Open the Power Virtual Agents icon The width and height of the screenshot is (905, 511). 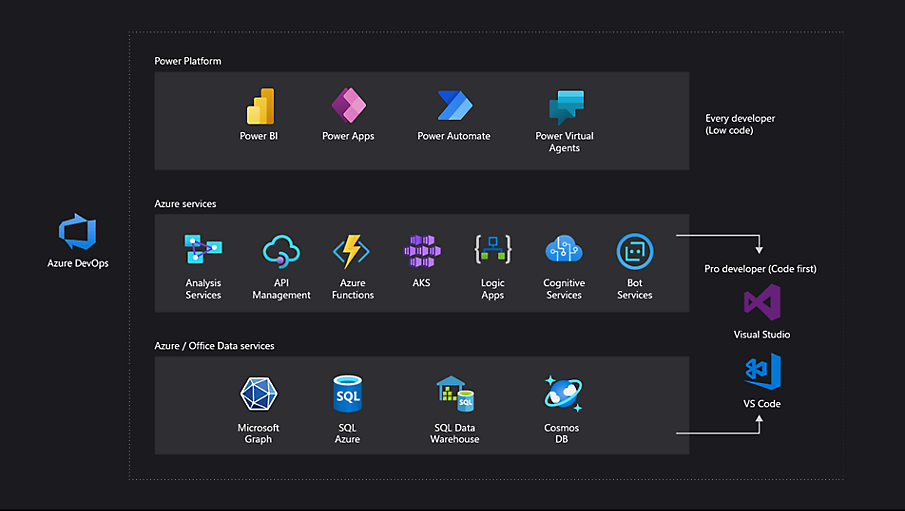tap(565, 107)
